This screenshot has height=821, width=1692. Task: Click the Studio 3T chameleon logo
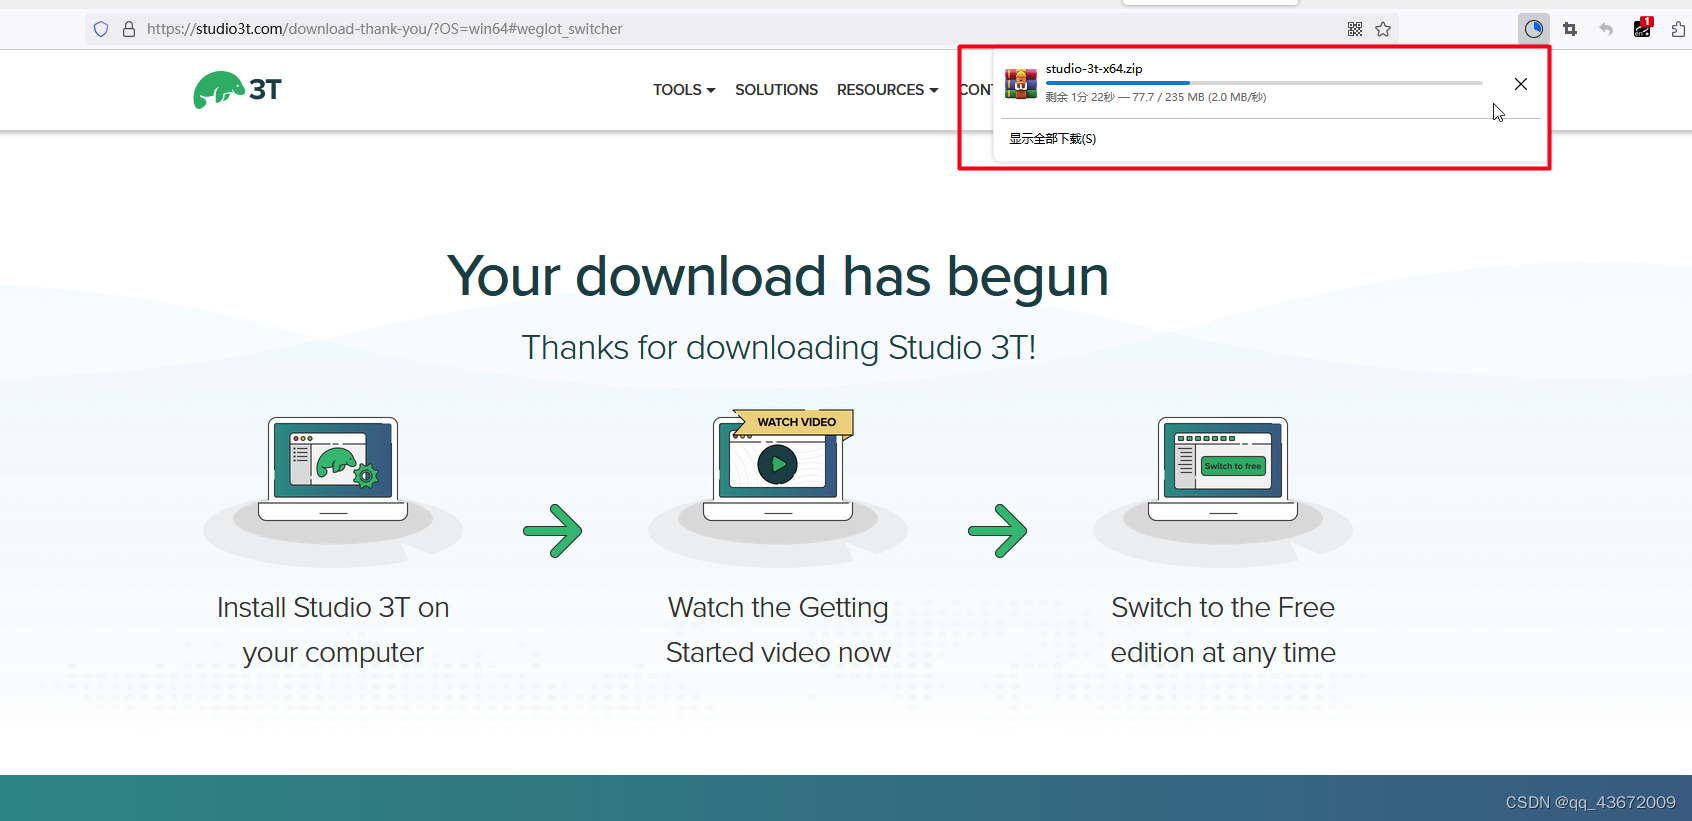(x=238, y=90)
